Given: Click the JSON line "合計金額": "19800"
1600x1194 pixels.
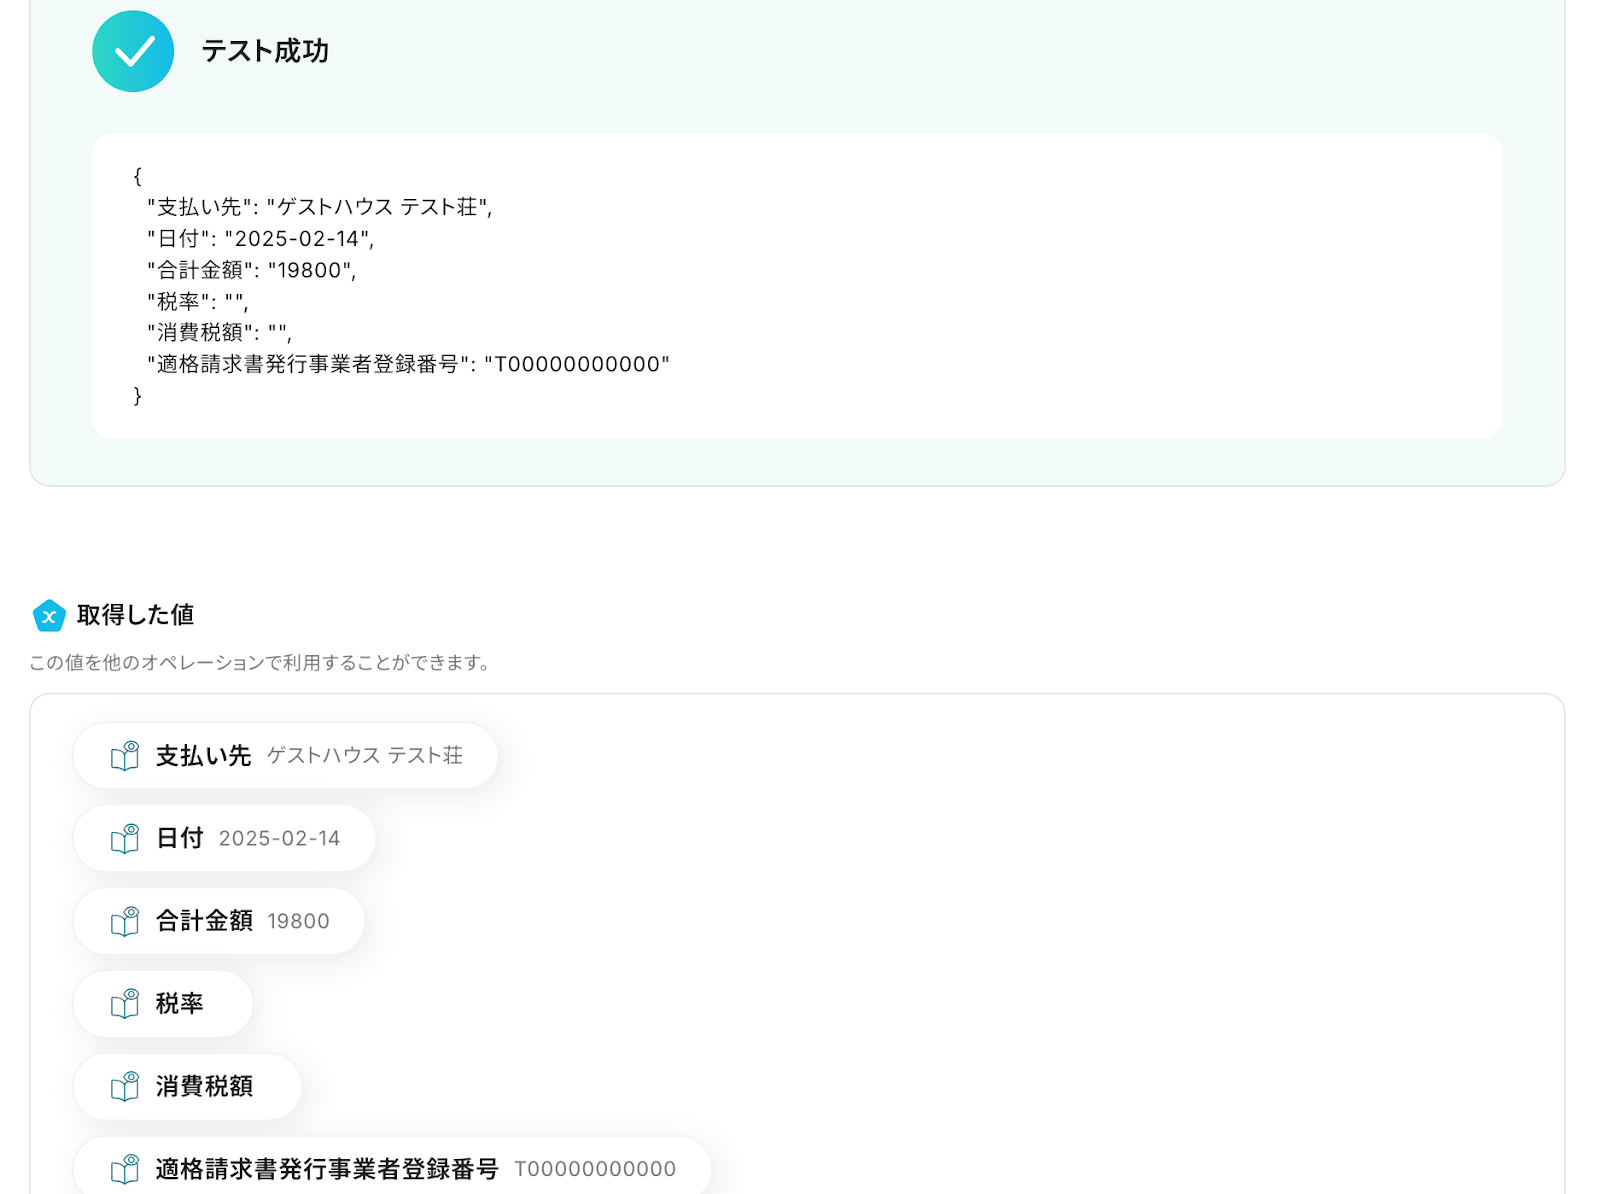Looking at the screenshot, I should (252, 270).
